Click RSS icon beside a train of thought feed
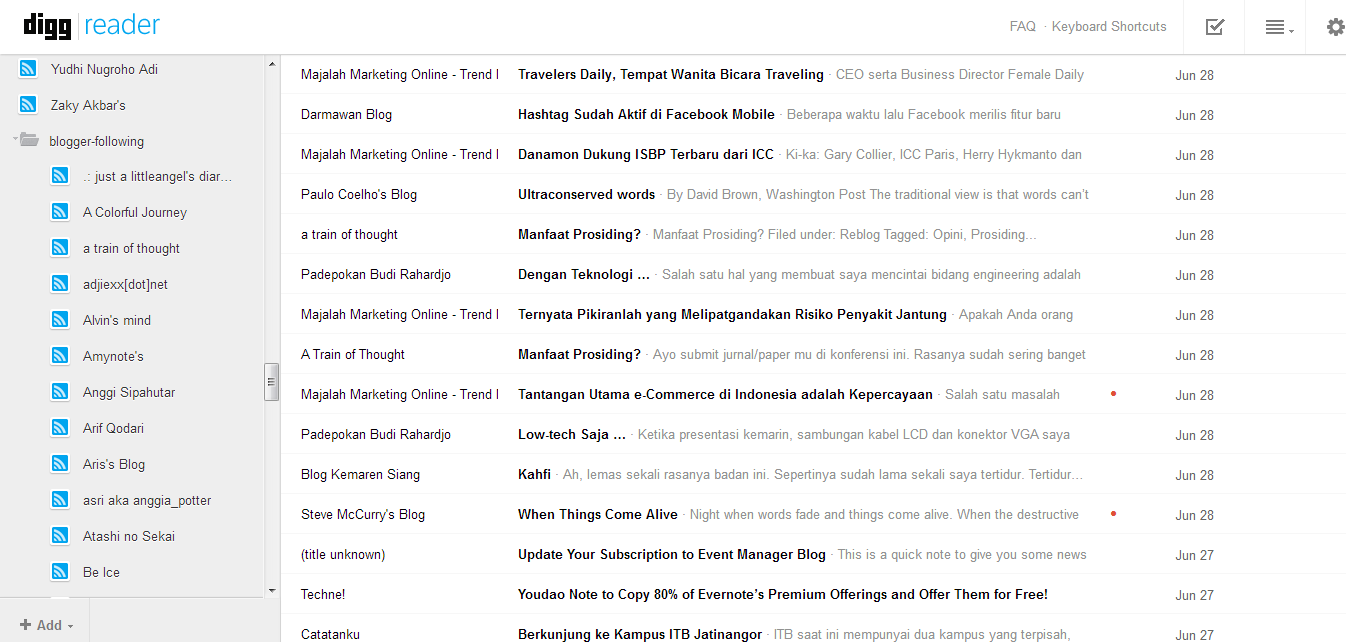 (x=60, y=248)
